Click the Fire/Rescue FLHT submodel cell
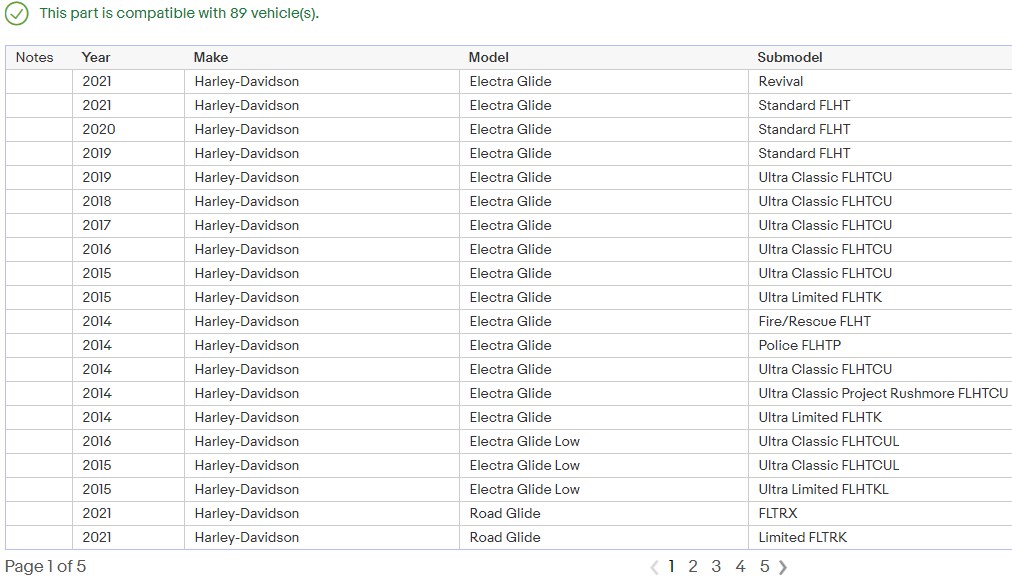 coord(814,321)
